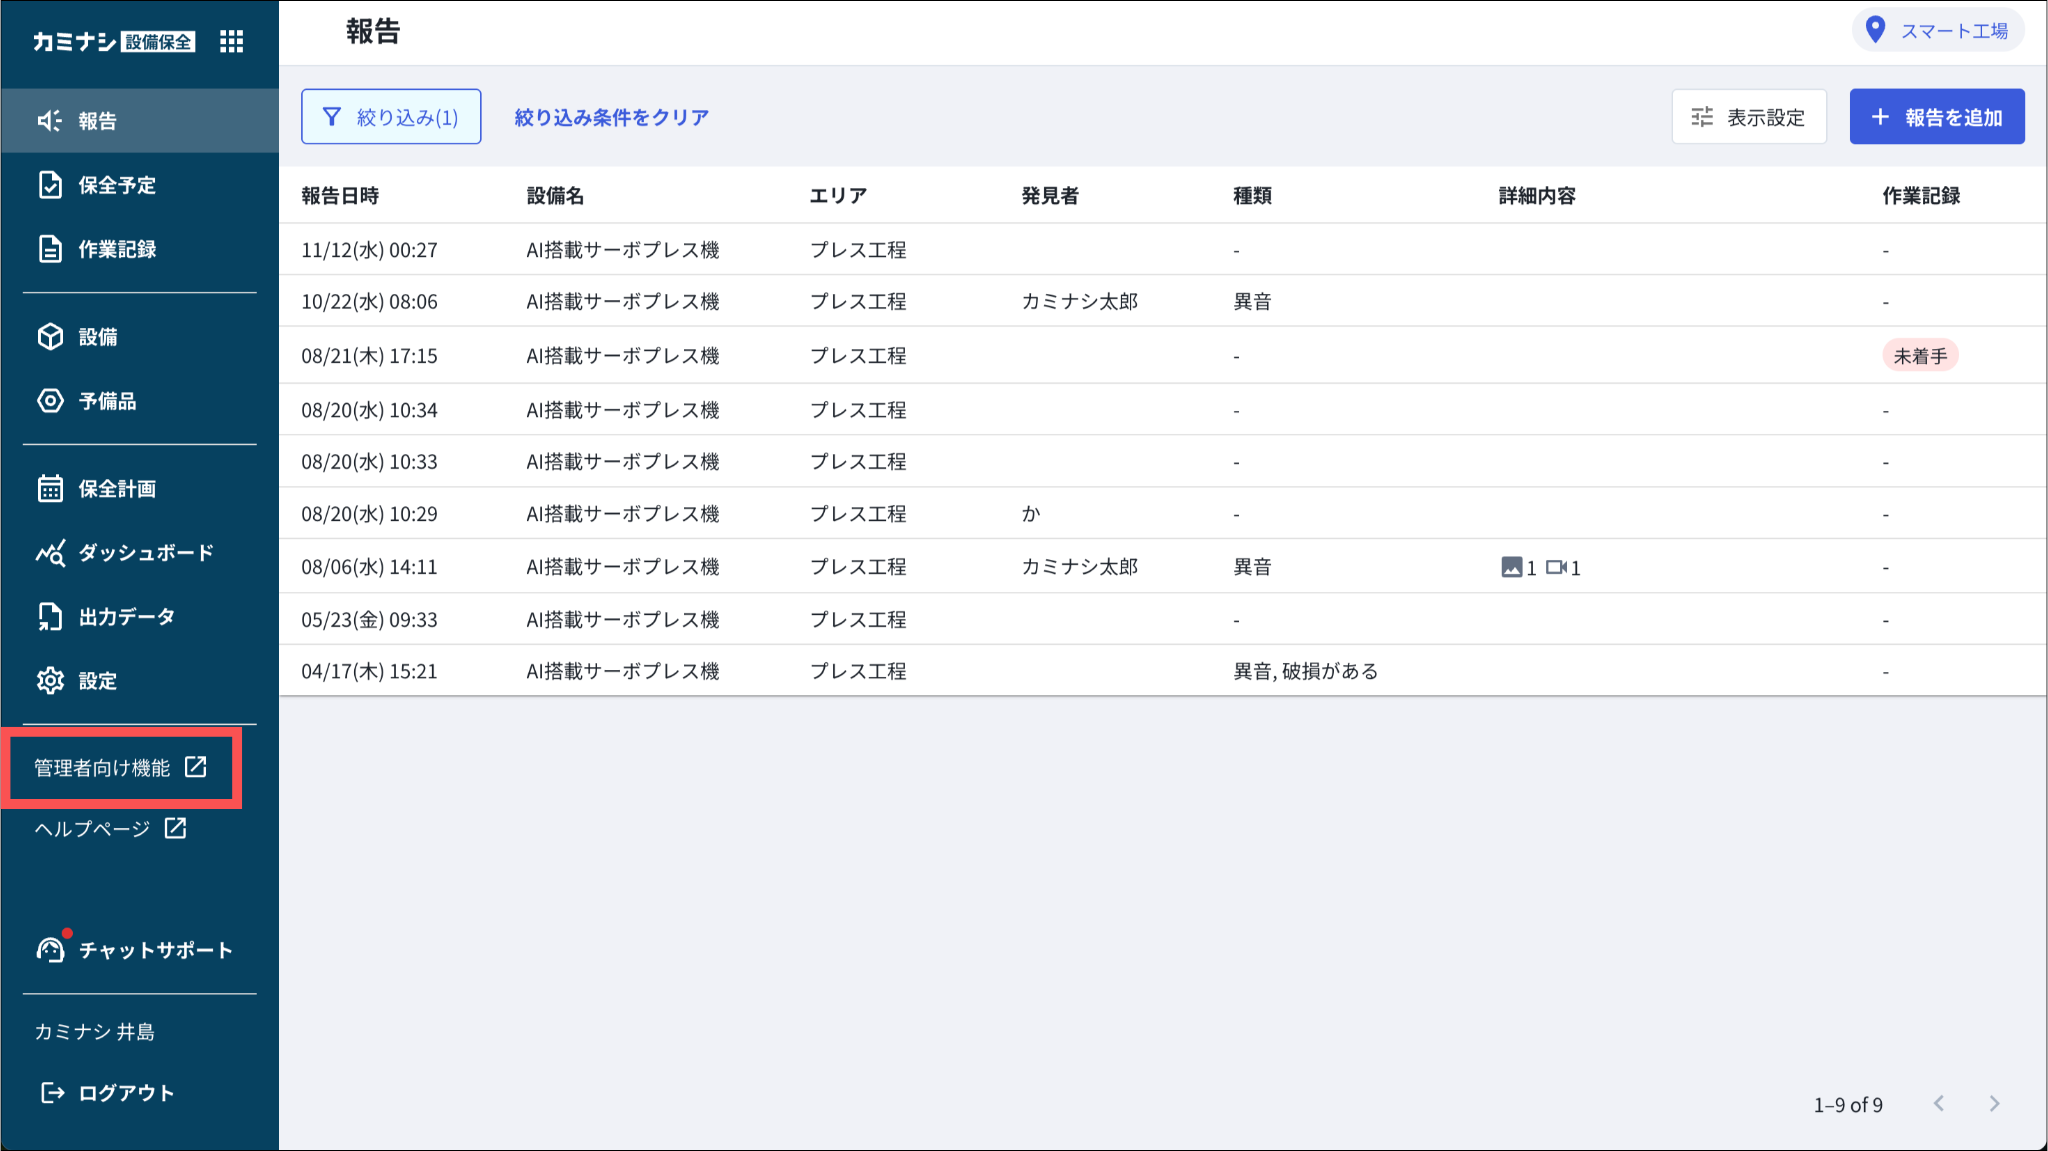Open 保全予定 checklist icon in sidebar
Image resolution: width=2048 pixels, height=1151 pixels.
point(50,185)
